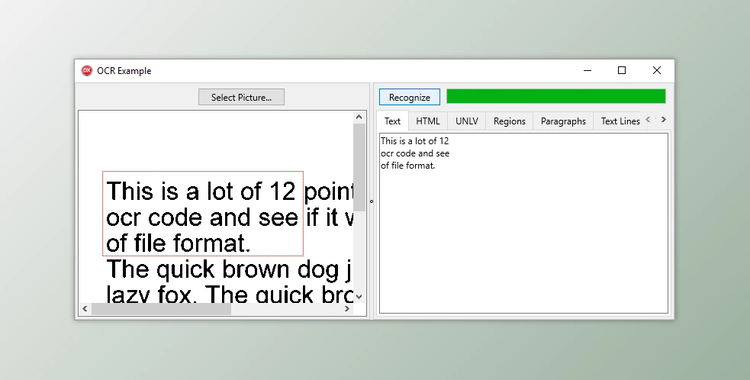Select the Text Lines tab

click(620, 121)
